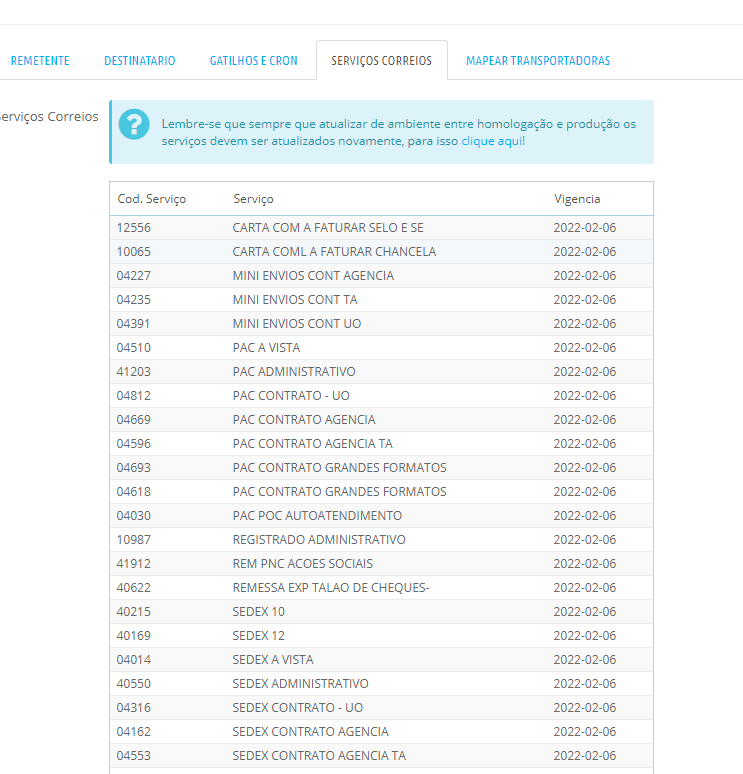Click the REGISTRADO ADMINISTRATIVO row
This screenshot has height=774, width=743.
[x=319, y=540]
